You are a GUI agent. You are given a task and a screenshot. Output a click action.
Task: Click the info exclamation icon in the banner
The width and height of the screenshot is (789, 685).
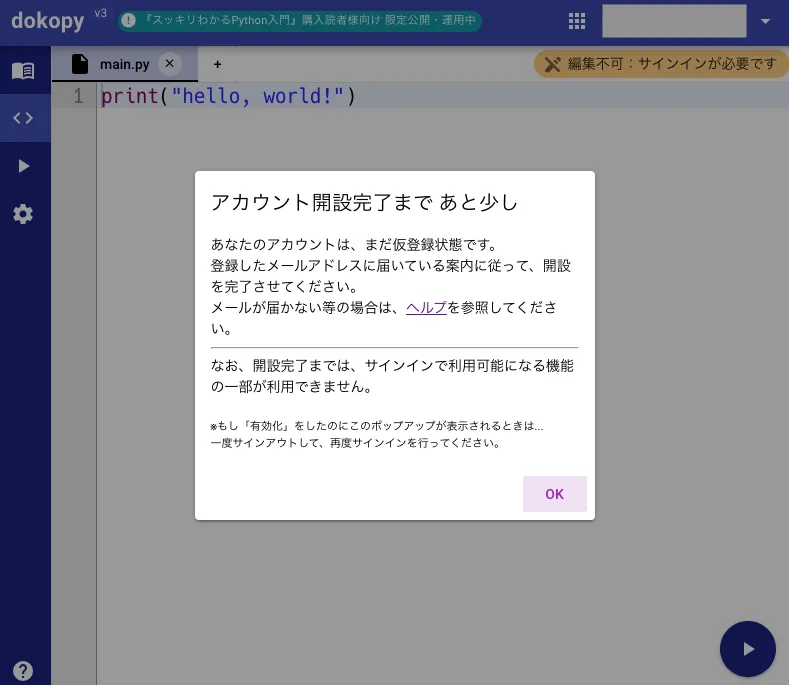(129, 21)
